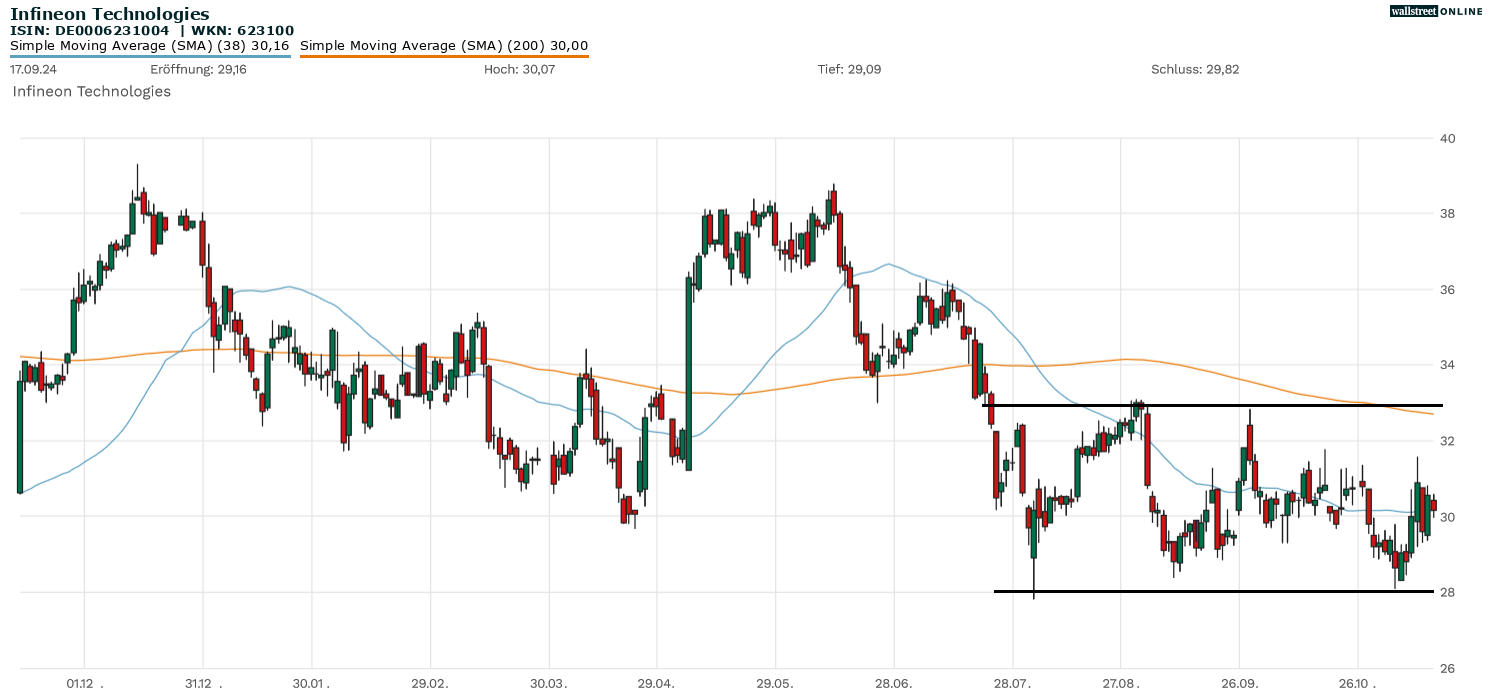Toggle the SMA (38) legend entry
The image size is (1490, 689).
(150, 45)
